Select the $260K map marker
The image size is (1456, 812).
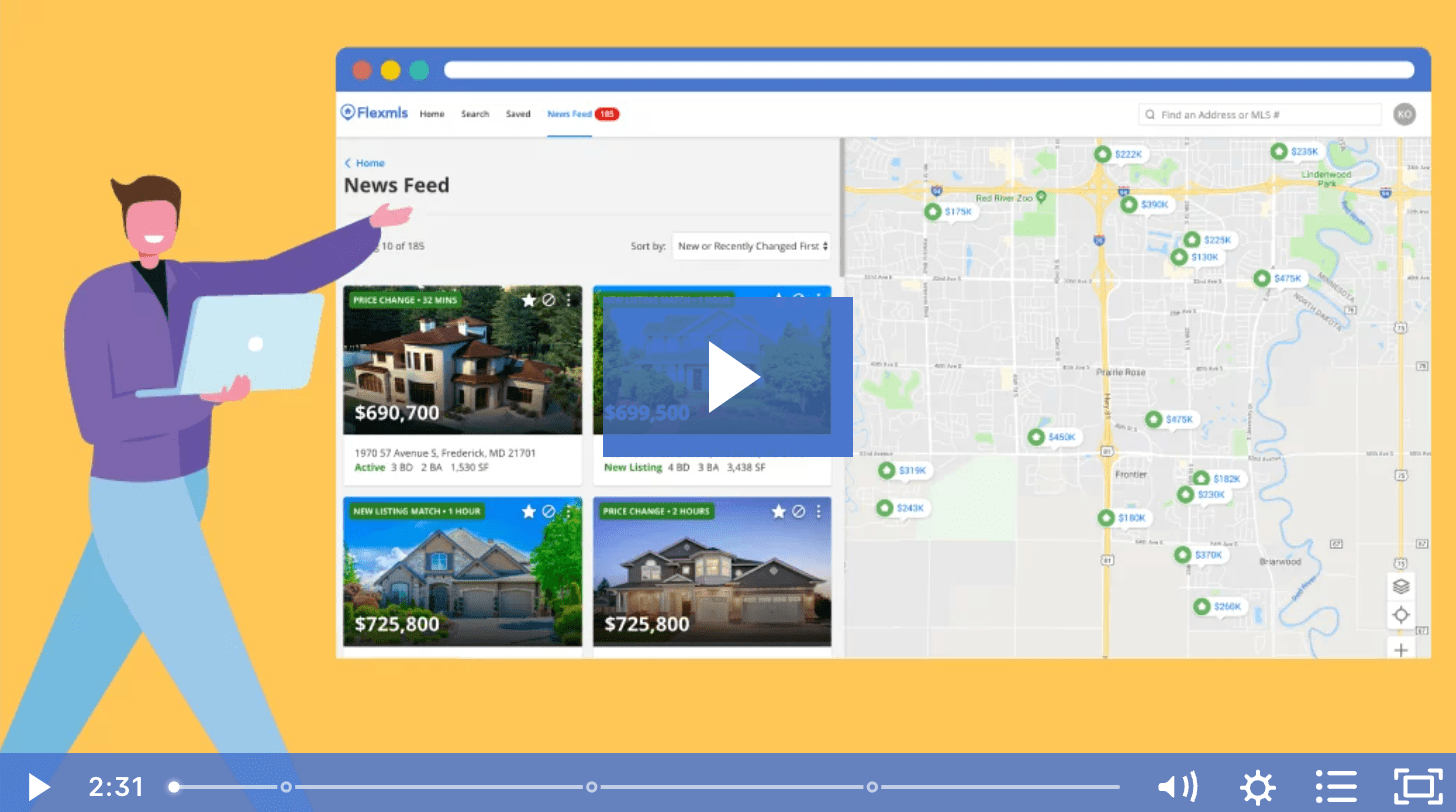pyautogui.click(x=1218, y=606)
